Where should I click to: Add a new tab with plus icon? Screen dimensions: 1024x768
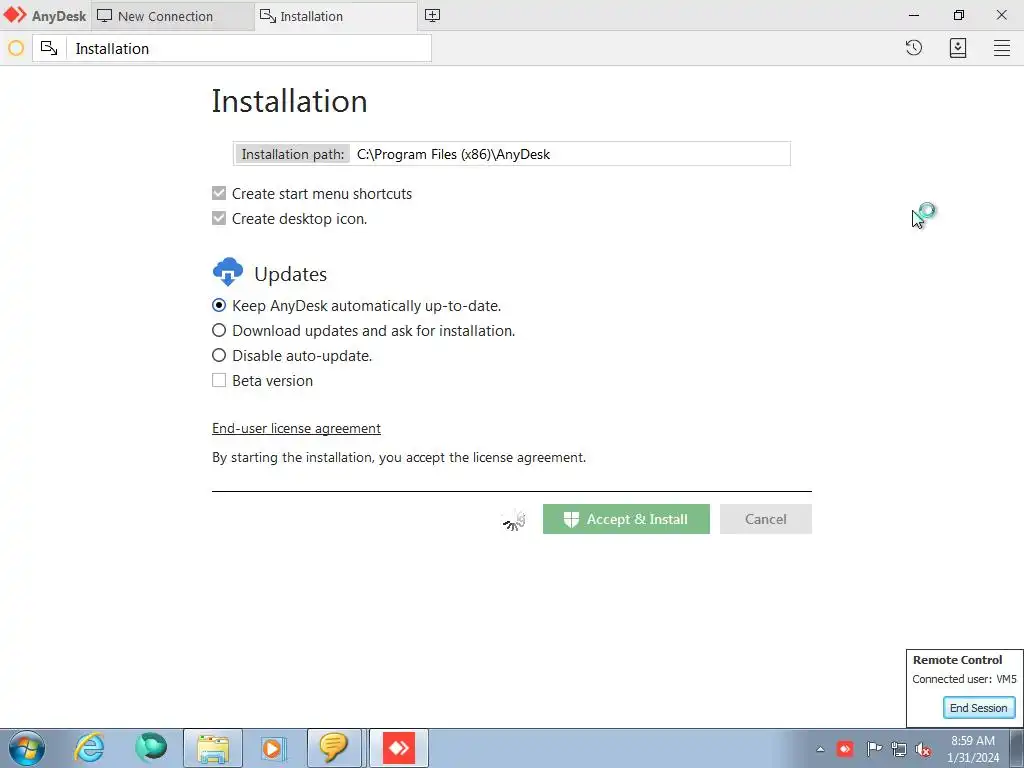click(432, 16)
